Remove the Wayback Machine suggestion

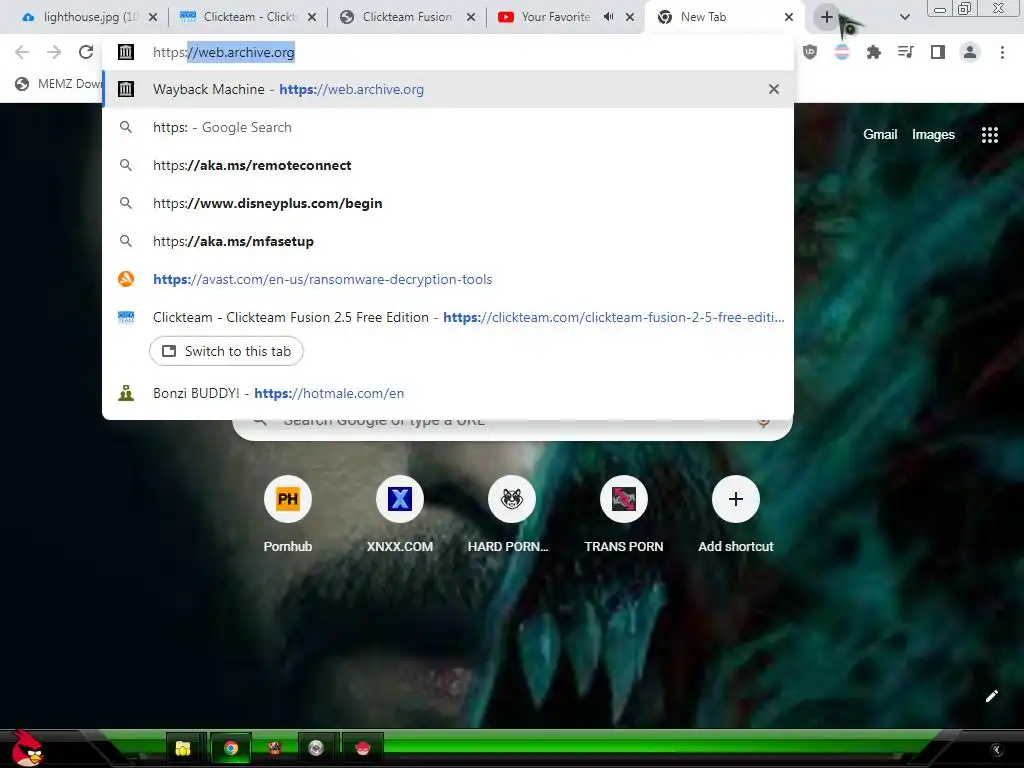pos(774,89)
